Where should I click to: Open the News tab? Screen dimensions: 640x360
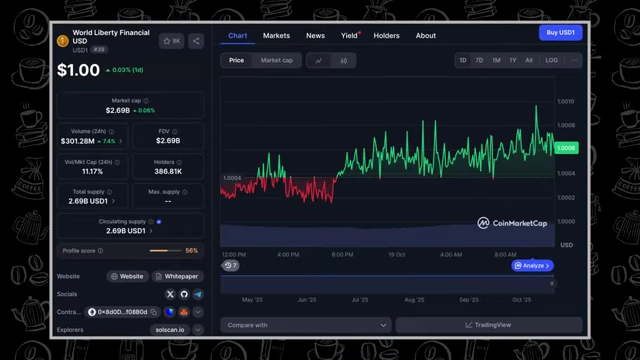click(316, 36)
